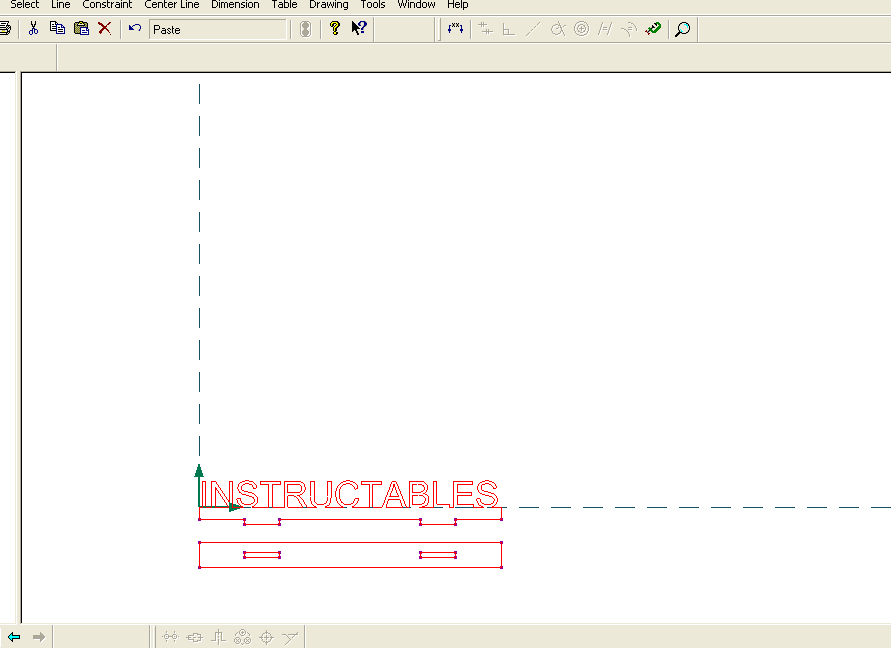Click the collinear line constraint icon

point(532,29)
